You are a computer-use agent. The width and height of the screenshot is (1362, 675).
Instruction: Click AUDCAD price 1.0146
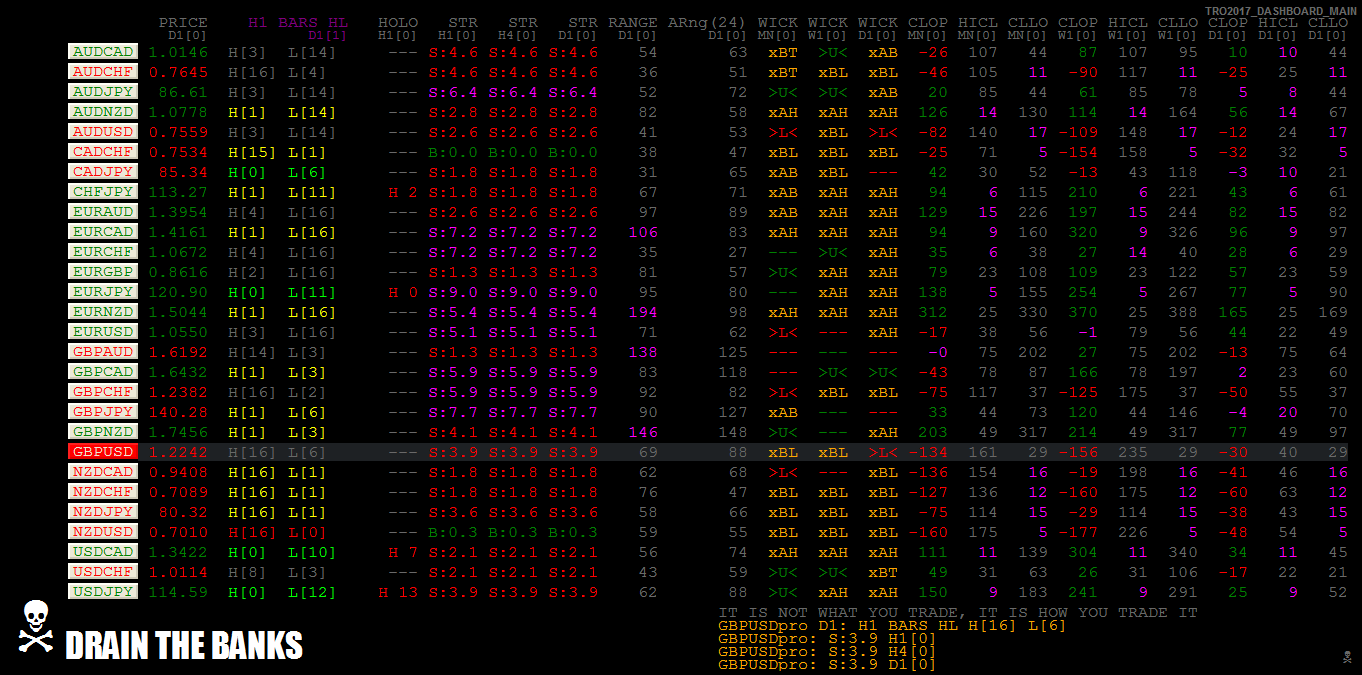[x=178, y=52]
